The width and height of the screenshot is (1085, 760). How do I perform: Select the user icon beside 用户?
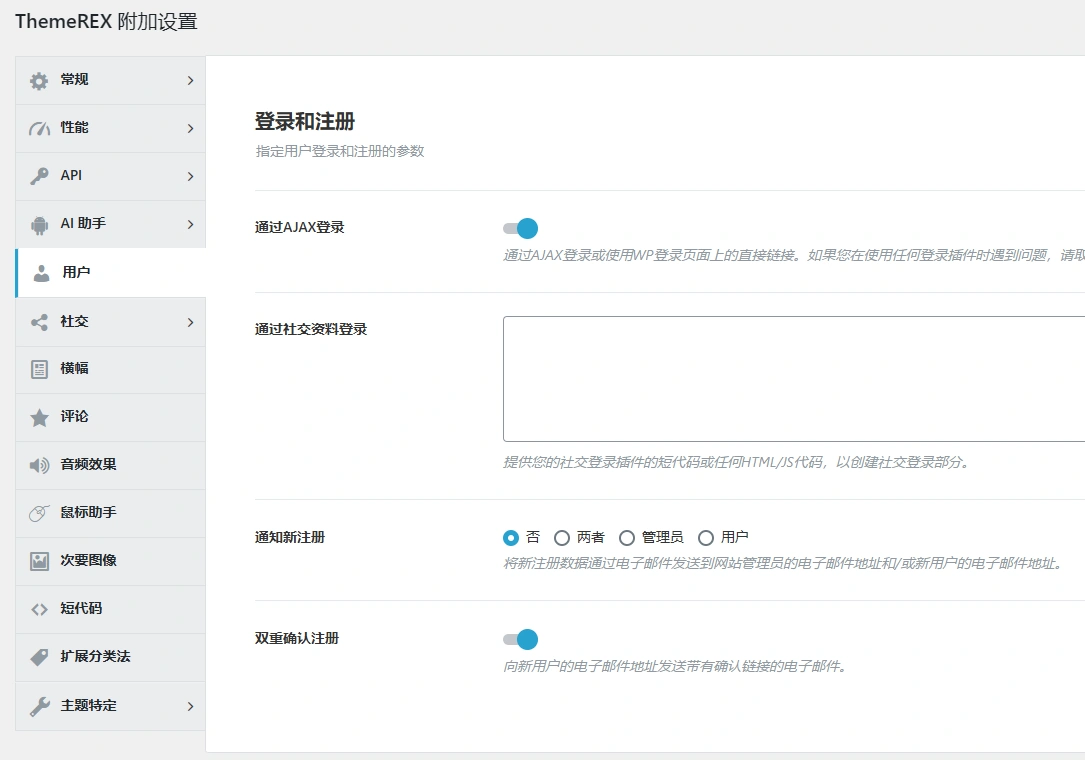(x=38, y=272)
